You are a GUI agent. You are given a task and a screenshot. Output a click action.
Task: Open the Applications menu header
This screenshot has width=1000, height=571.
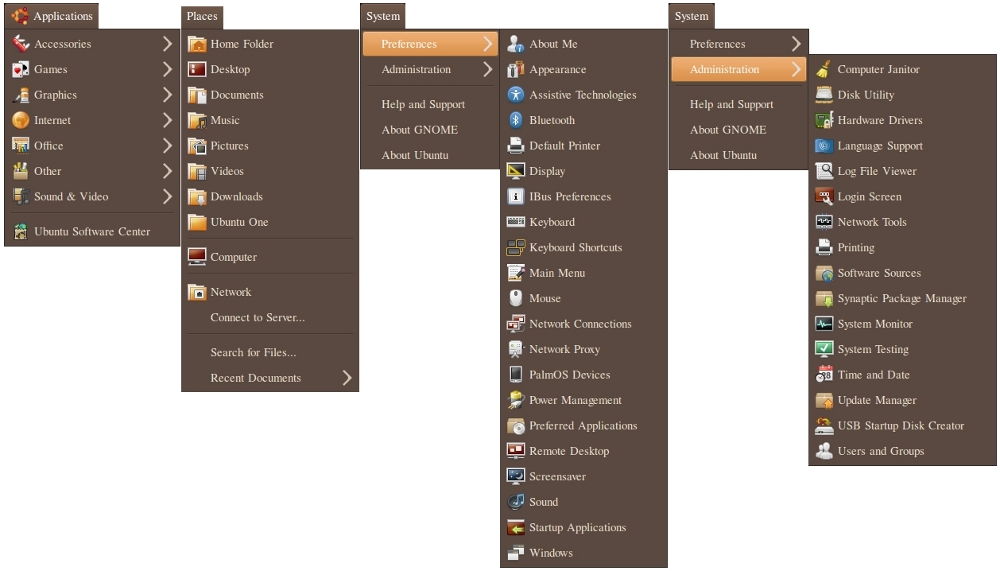pos(52,16)
